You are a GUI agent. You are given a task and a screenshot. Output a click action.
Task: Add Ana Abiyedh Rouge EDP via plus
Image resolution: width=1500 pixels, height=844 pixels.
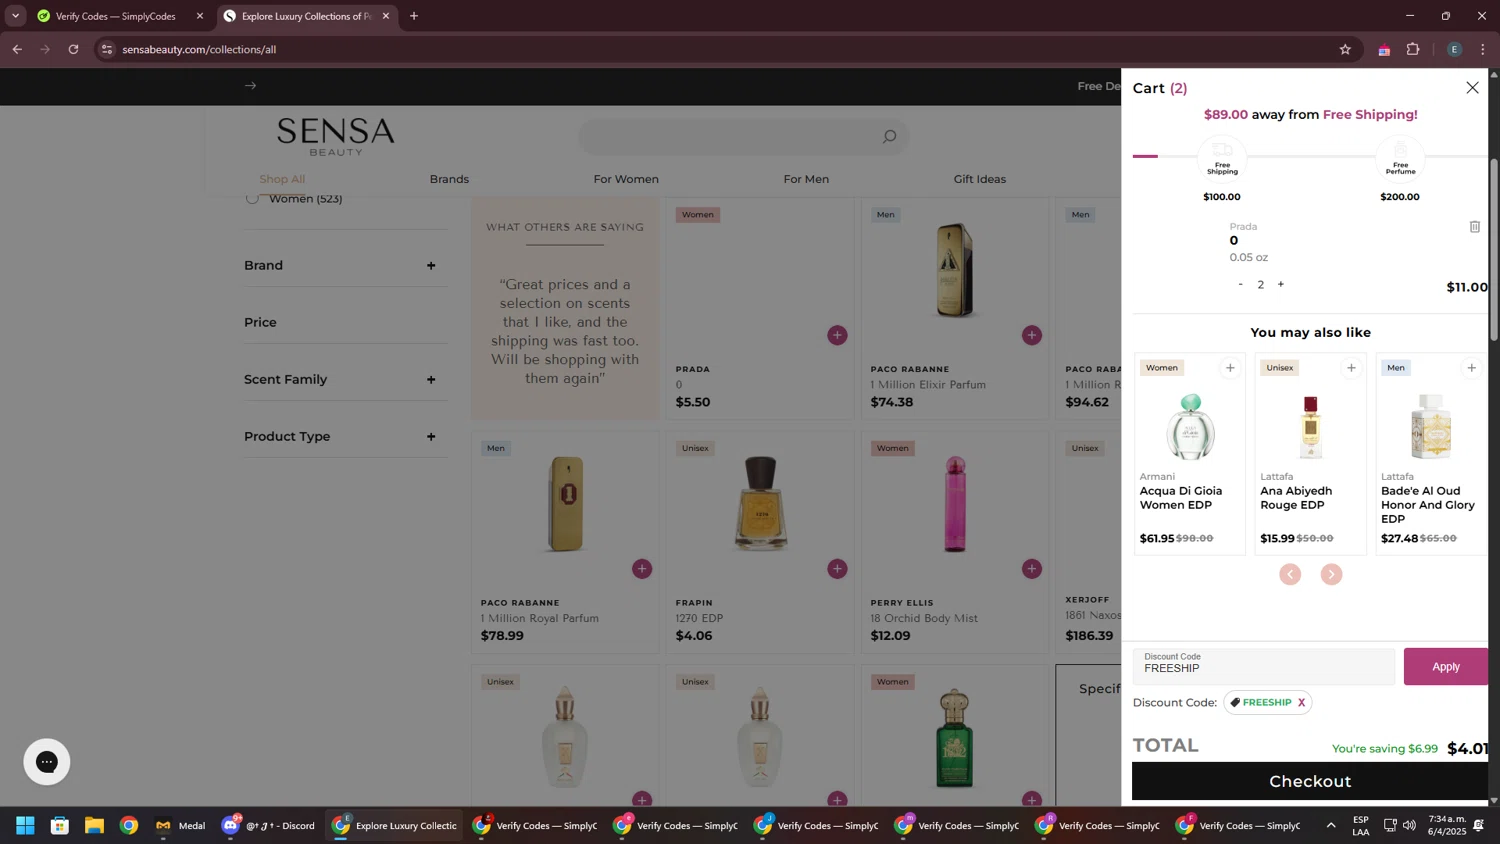(x=1351, y=368)
